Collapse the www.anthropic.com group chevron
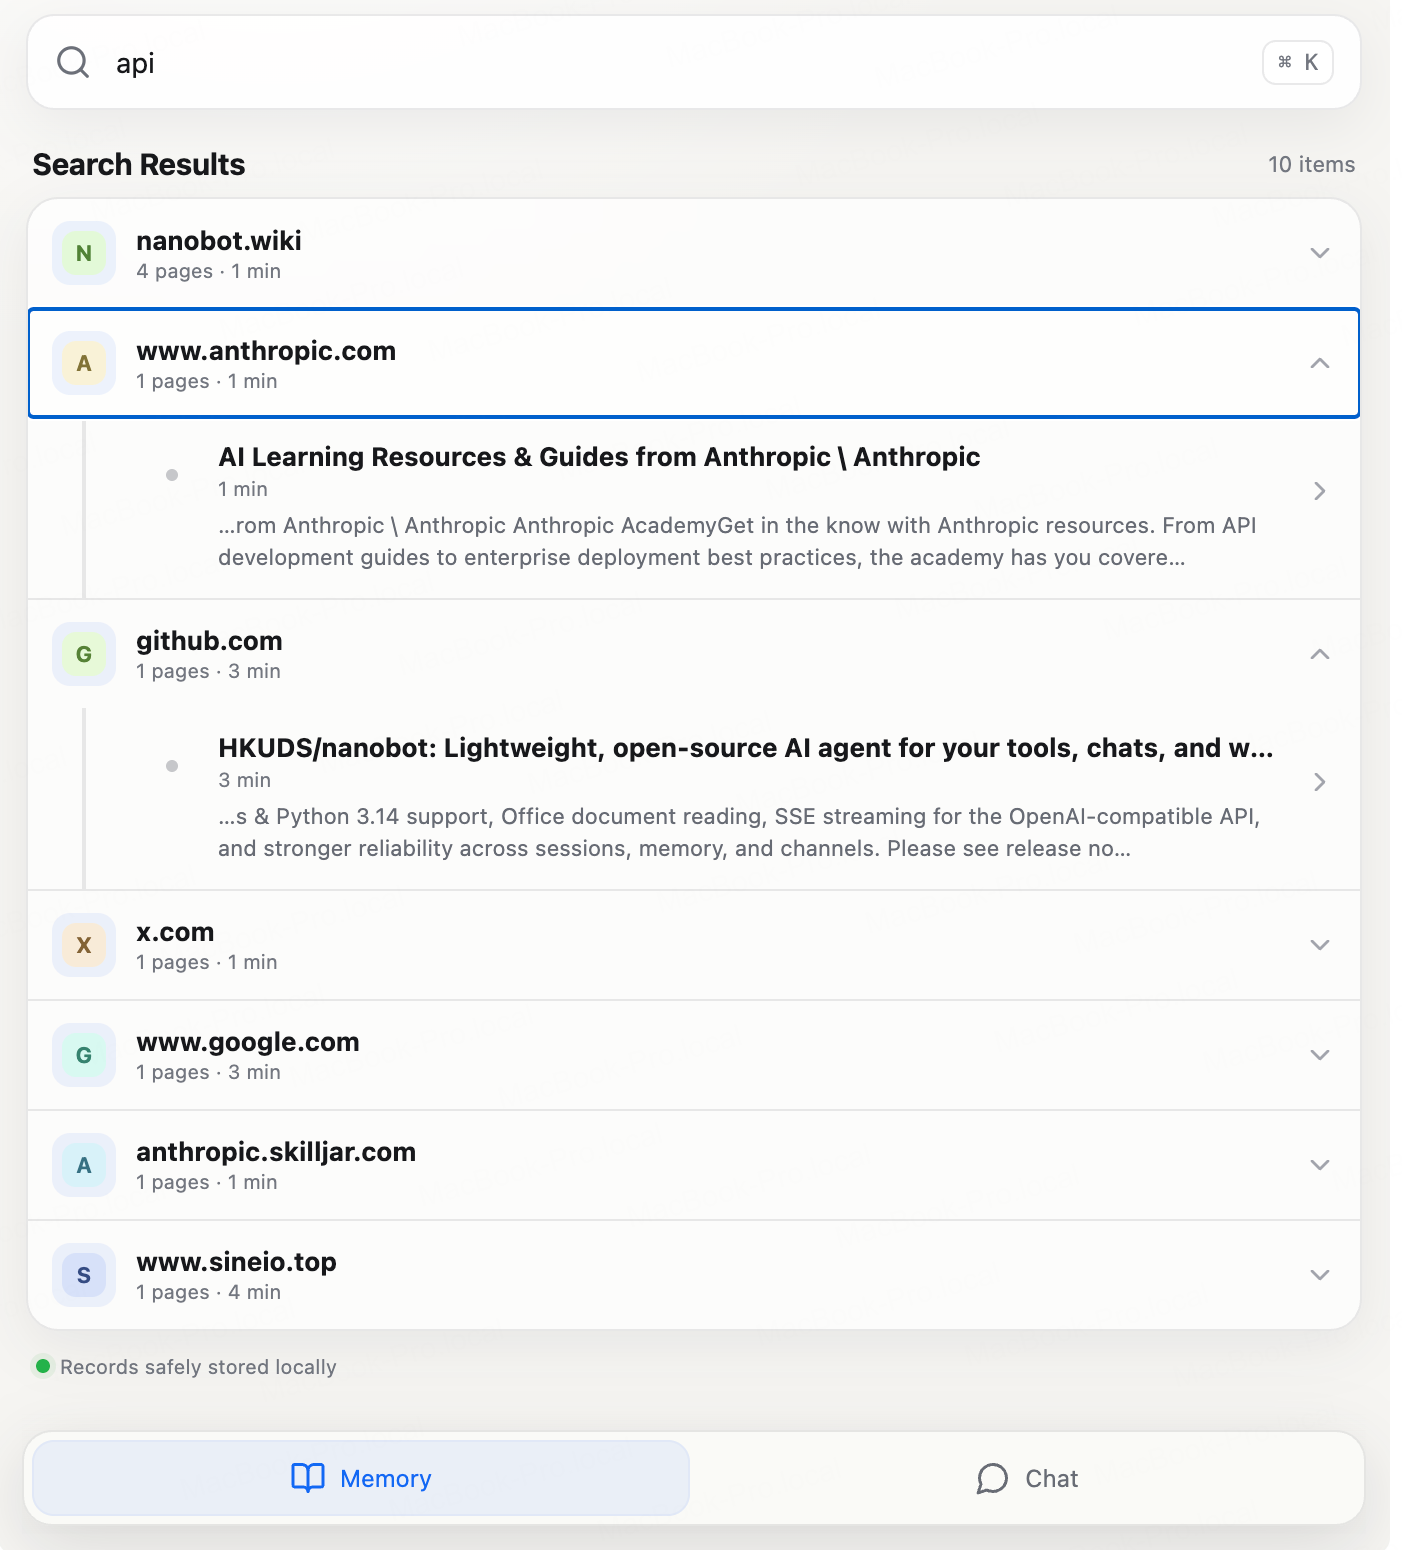 tap(1320, 363)
